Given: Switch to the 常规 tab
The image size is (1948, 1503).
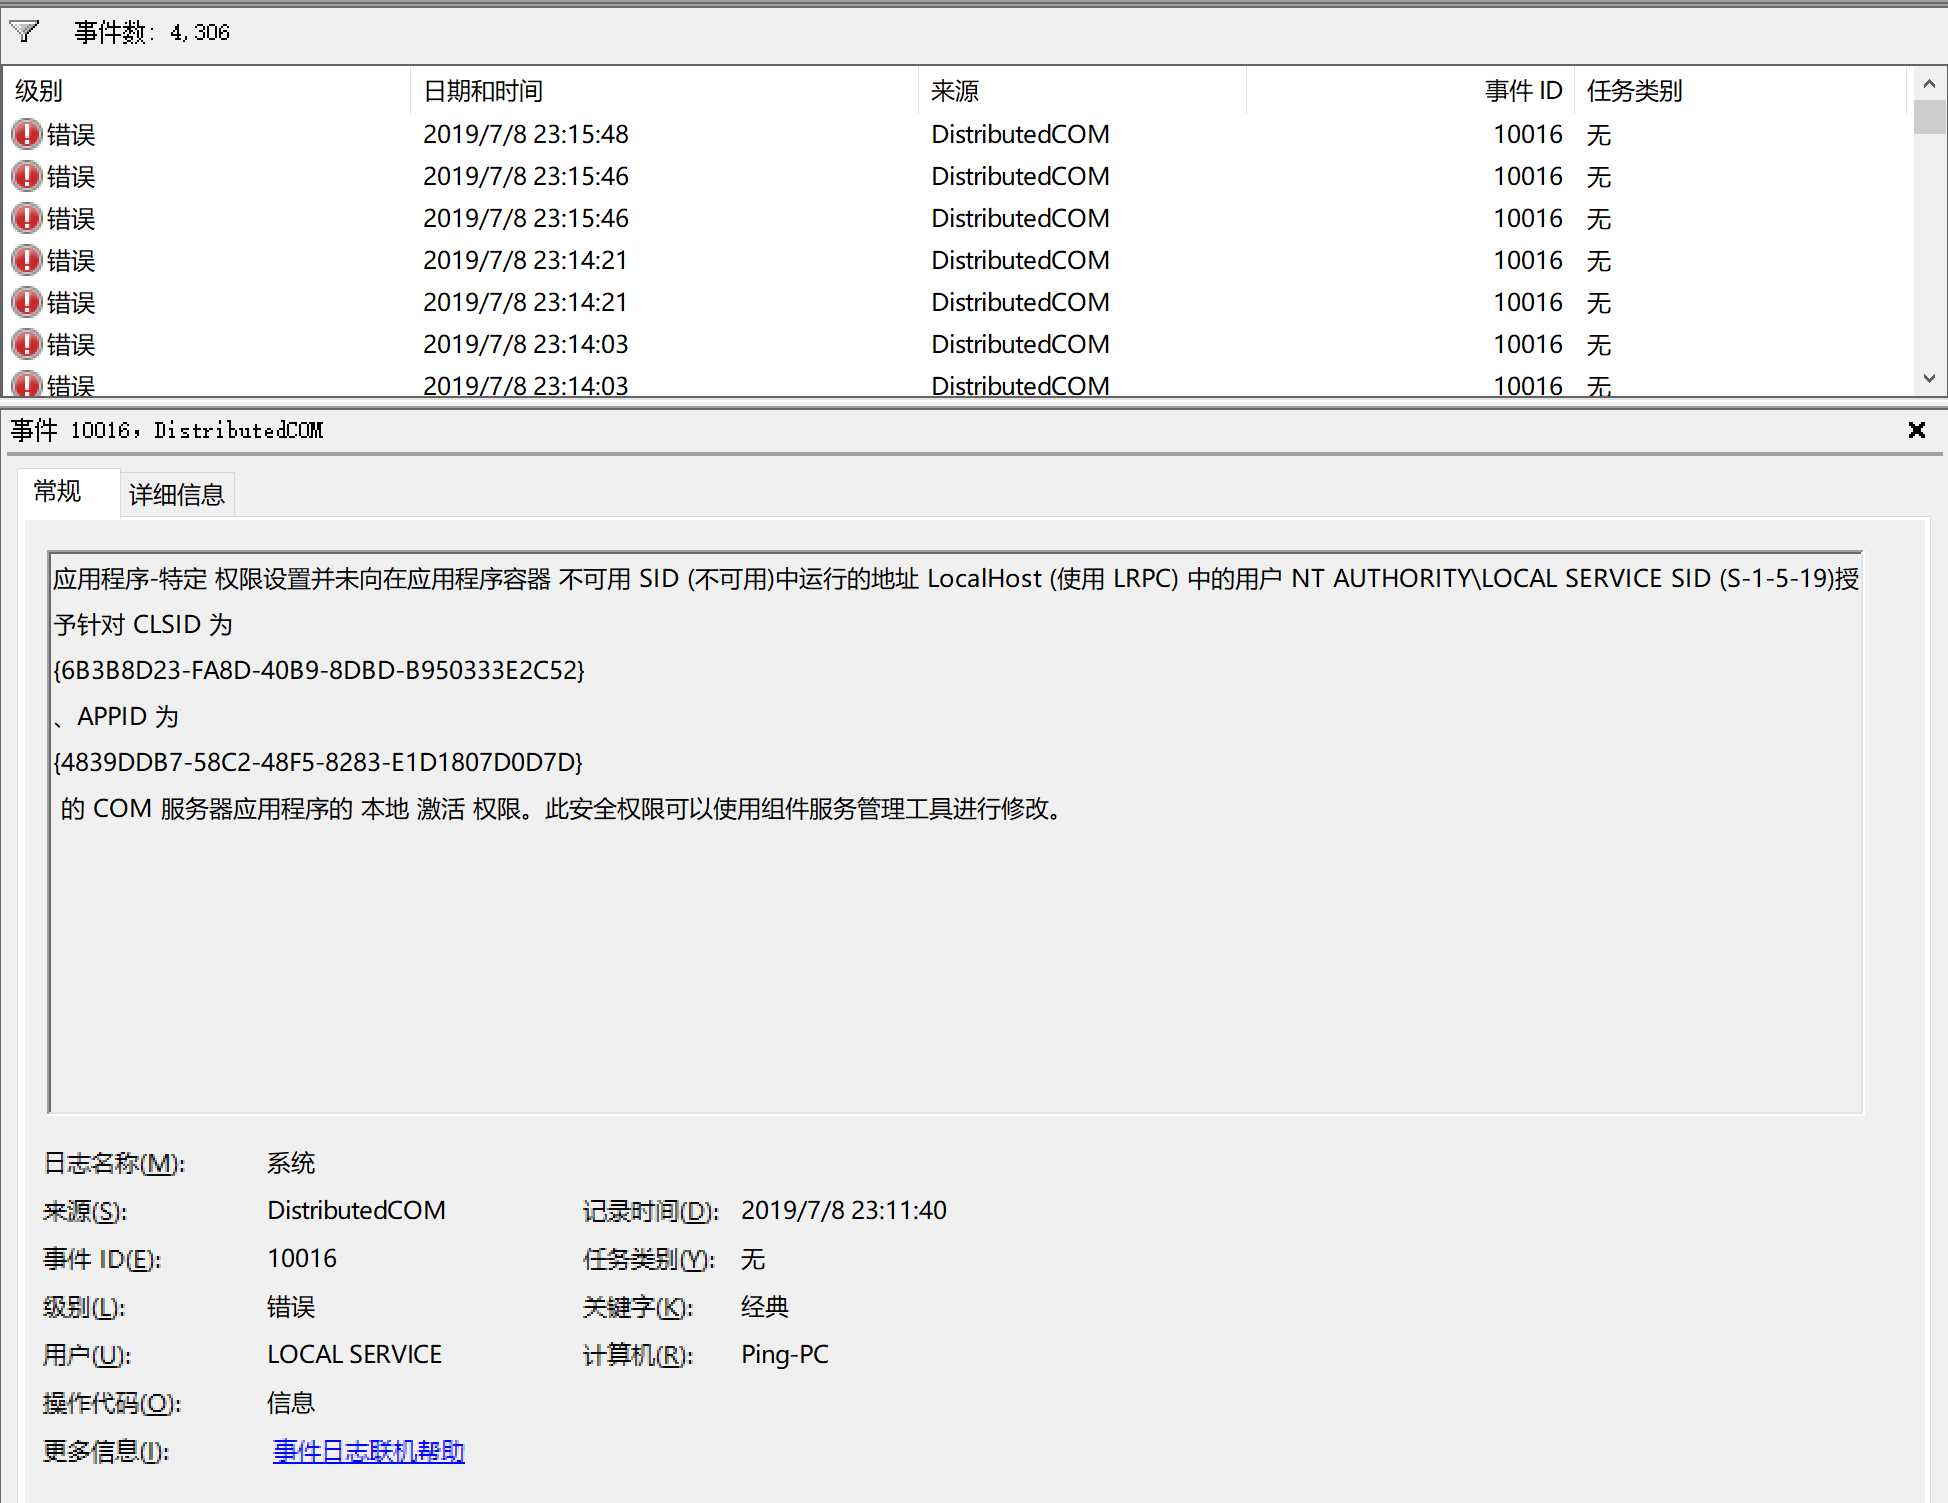Looking at the screenshot, I should pyautogui.click(x=57, y=491).
